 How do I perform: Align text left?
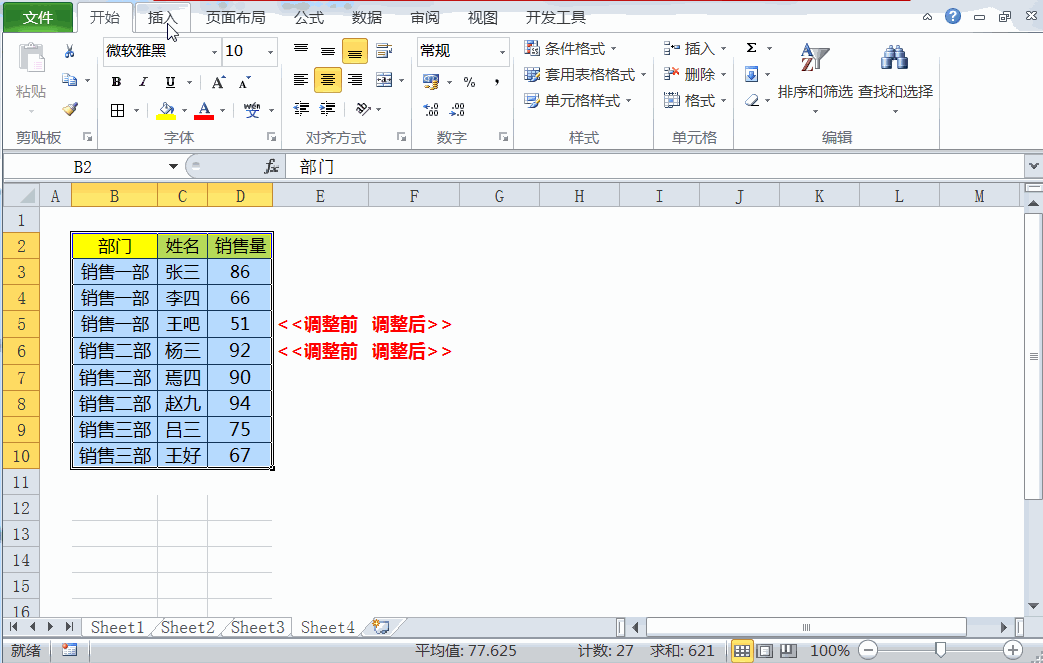click(x=301, y=80)
